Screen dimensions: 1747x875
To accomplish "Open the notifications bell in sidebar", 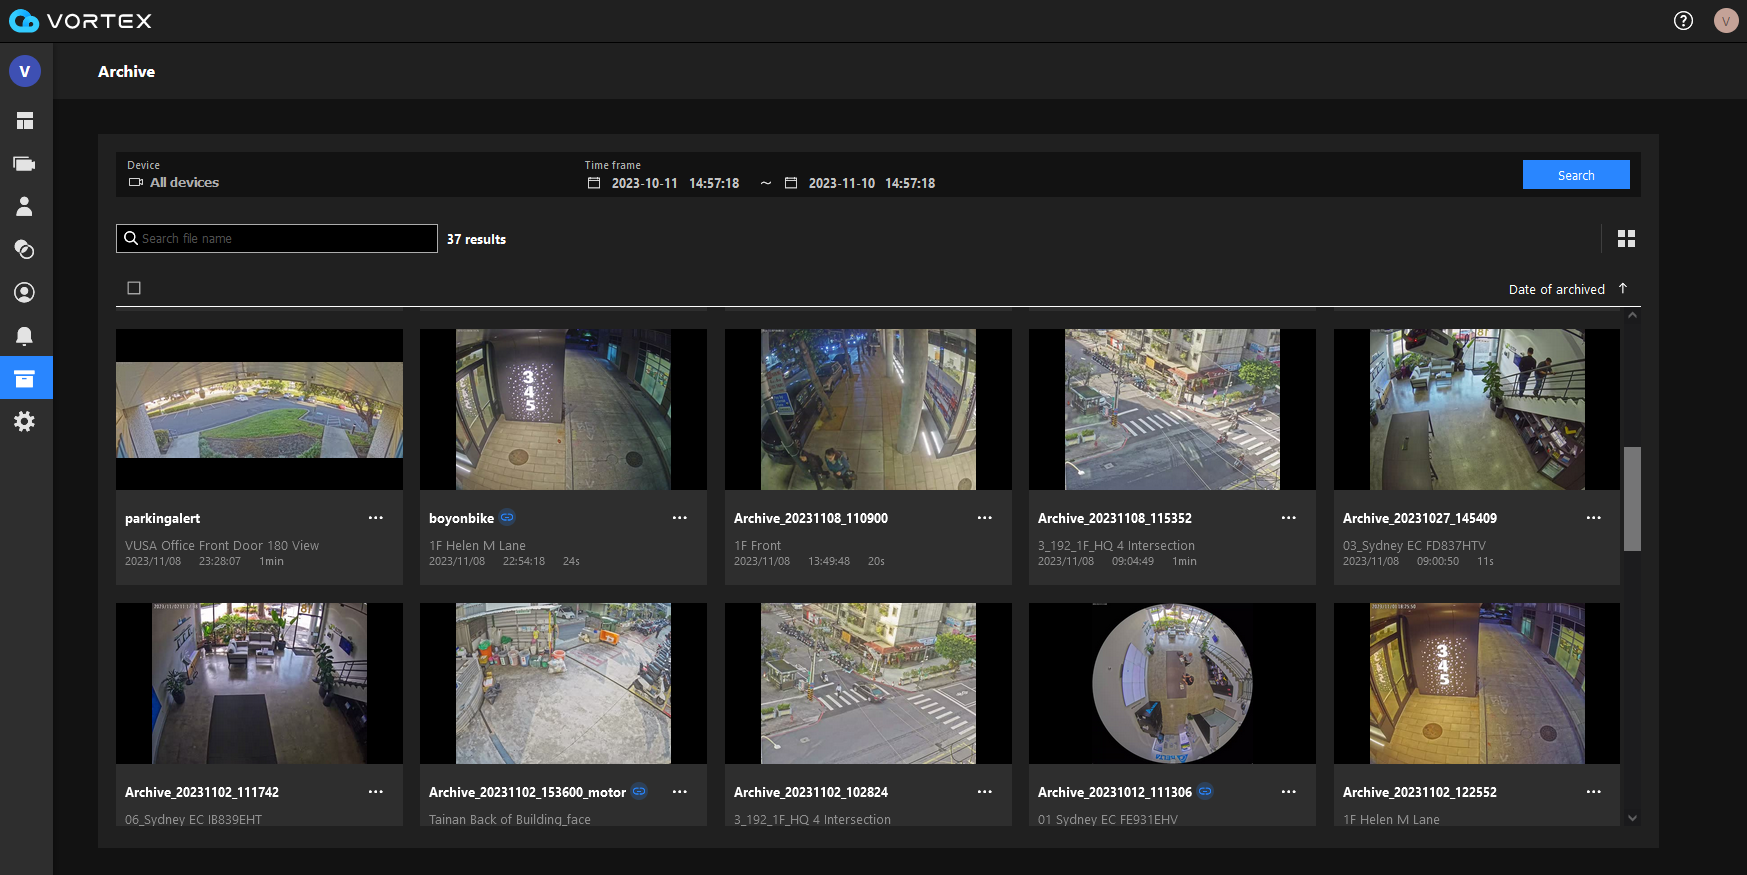I will click(25, 336).
